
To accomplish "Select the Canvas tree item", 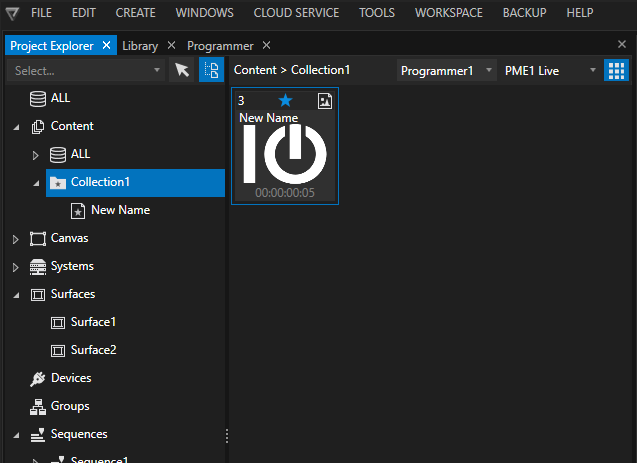I will (x=69, y=238).
